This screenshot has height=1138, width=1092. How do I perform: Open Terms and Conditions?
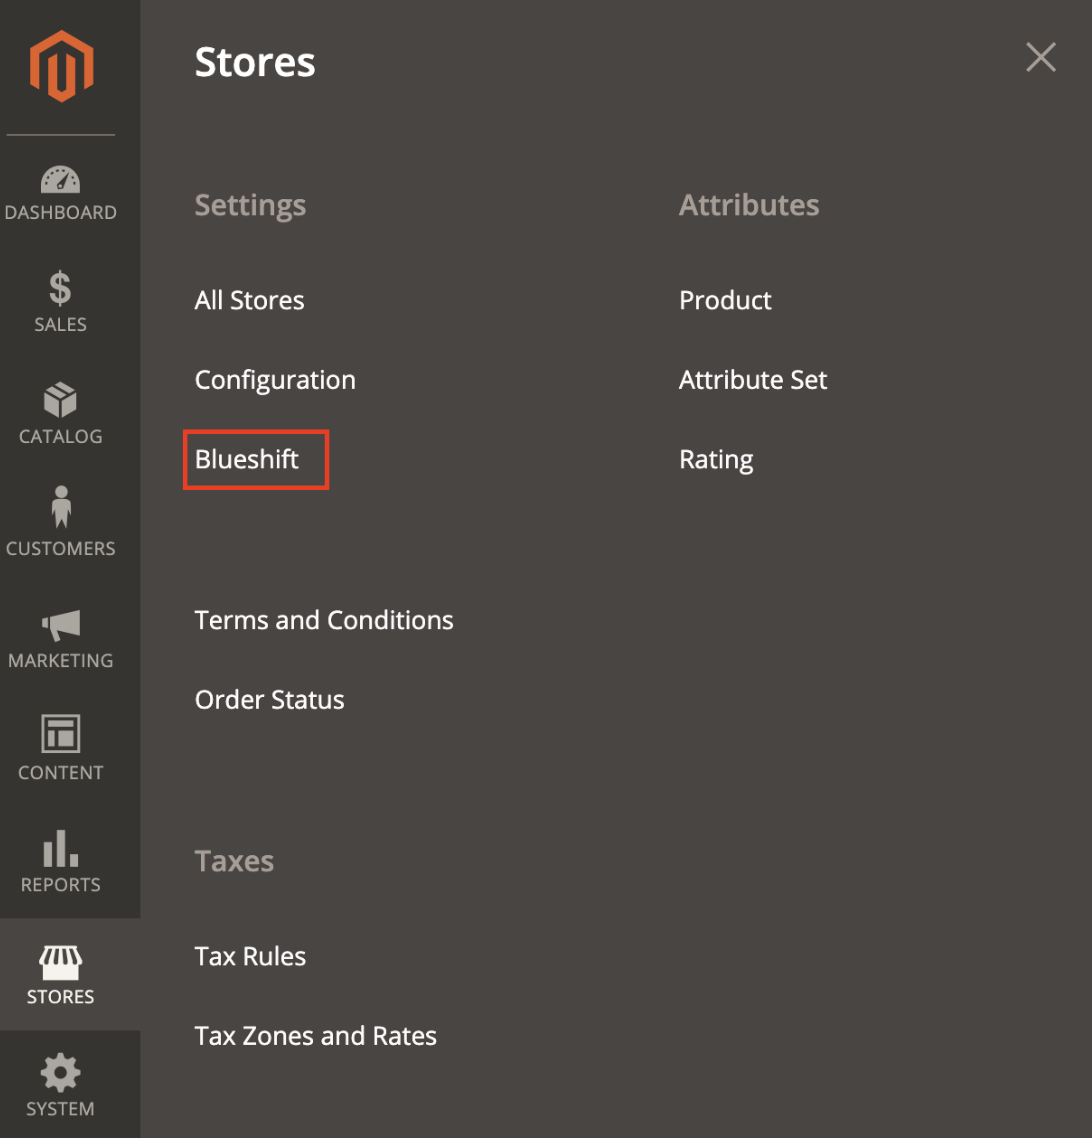pos(324,620)
